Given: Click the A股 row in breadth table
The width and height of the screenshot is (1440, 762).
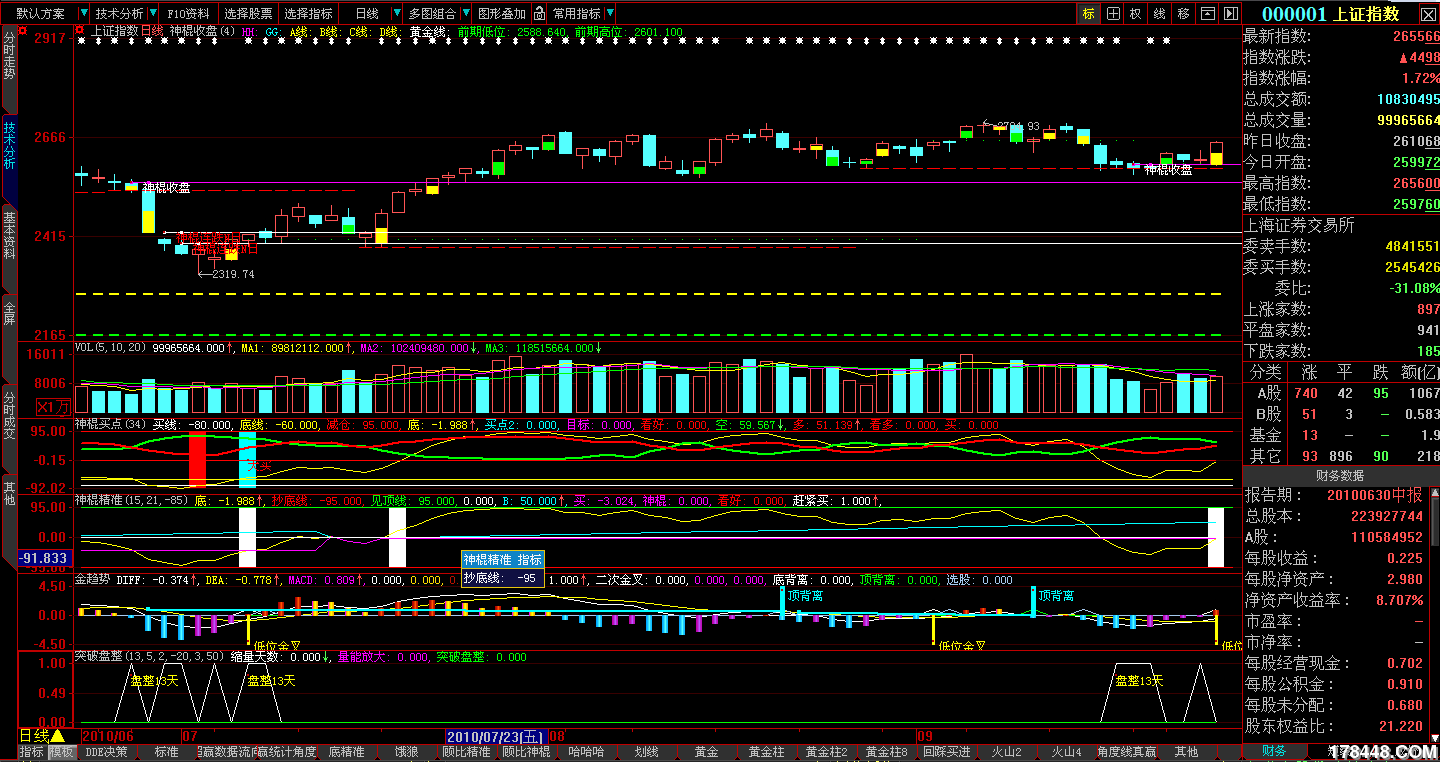Looking at the screenshot, I should point(1341,393).
